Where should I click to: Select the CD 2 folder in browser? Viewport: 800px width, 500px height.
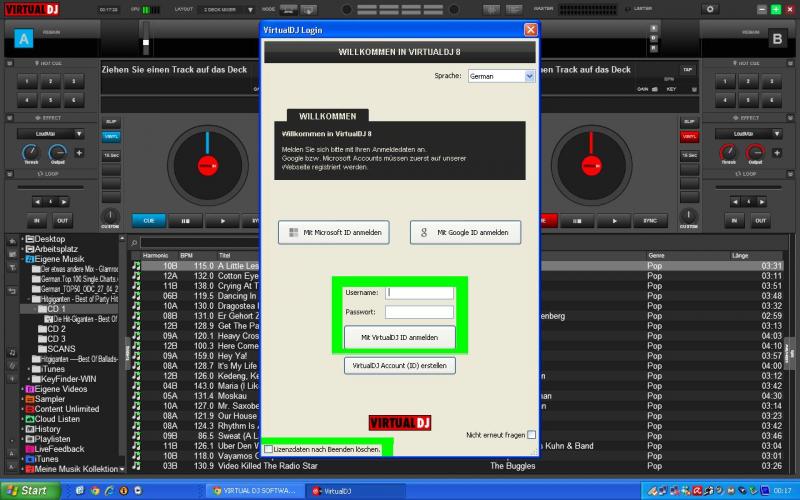coord(56,329)
